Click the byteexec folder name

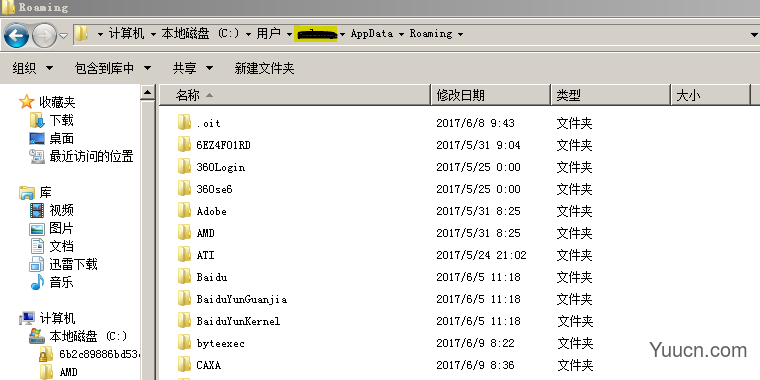pos(221,344)
